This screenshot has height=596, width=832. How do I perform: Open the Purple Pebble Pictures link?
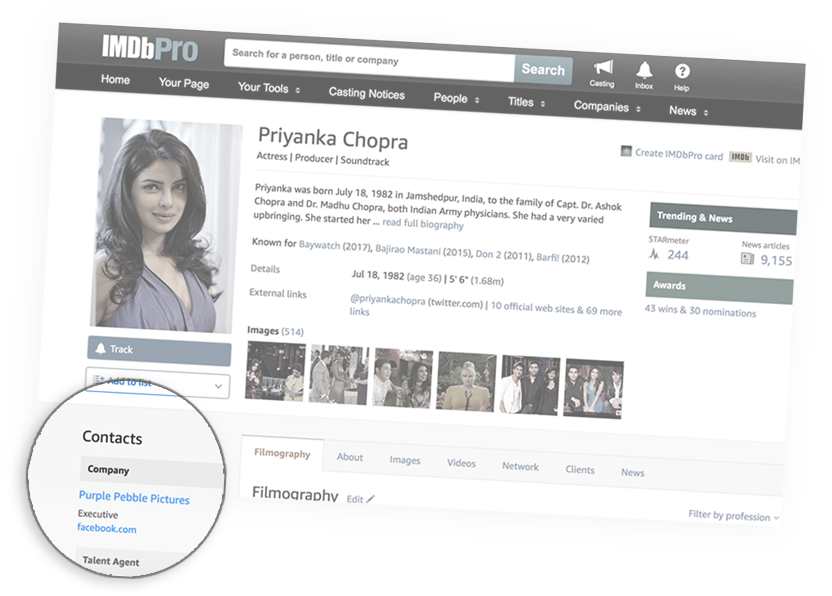tap(134, 498)
